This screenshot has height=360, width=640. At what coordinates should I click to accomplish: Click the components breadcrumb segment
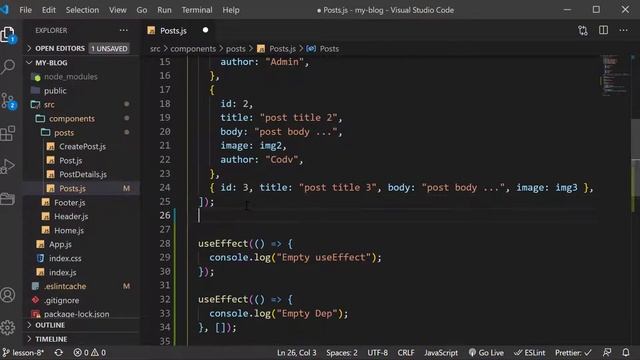[193, 49]
